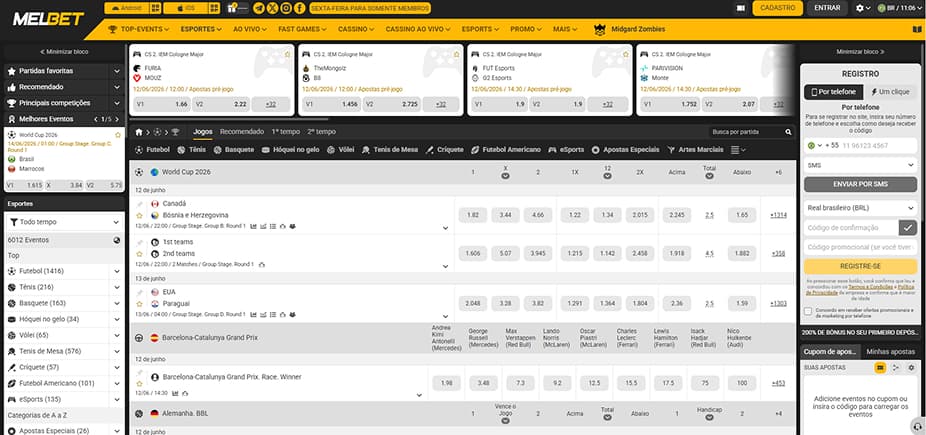
Task: Open the Facebook social icon
Action: (x=299, y=8)
